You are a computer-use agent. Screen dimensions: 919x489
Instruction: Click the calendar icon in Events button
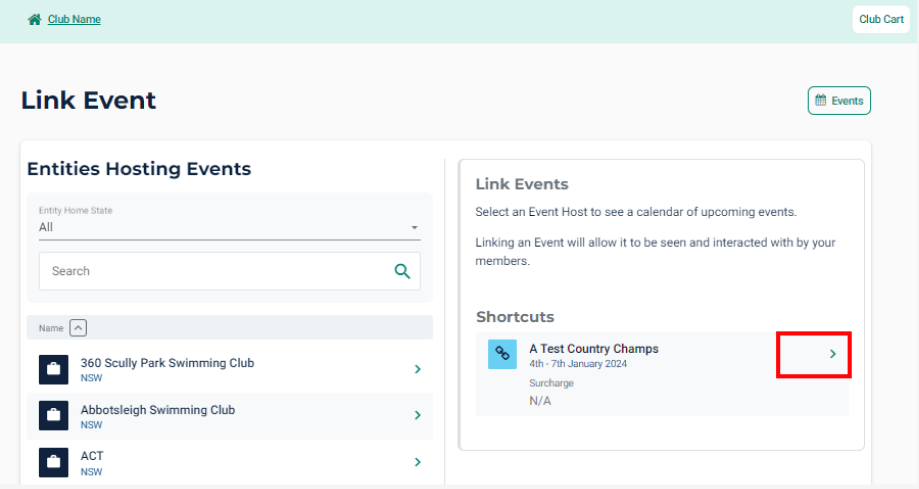[821, 100]
